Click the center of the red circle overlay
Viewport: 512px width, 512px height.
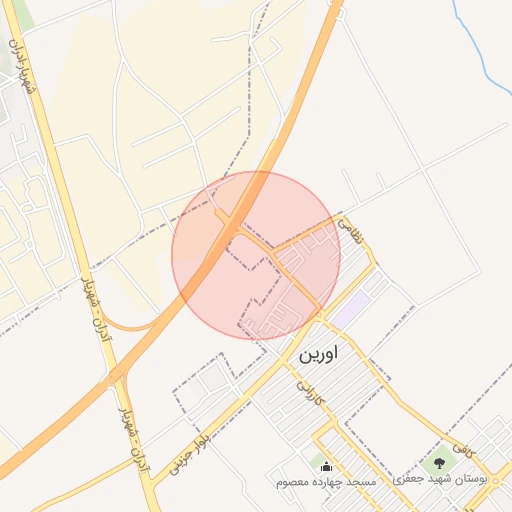[256, 255]
